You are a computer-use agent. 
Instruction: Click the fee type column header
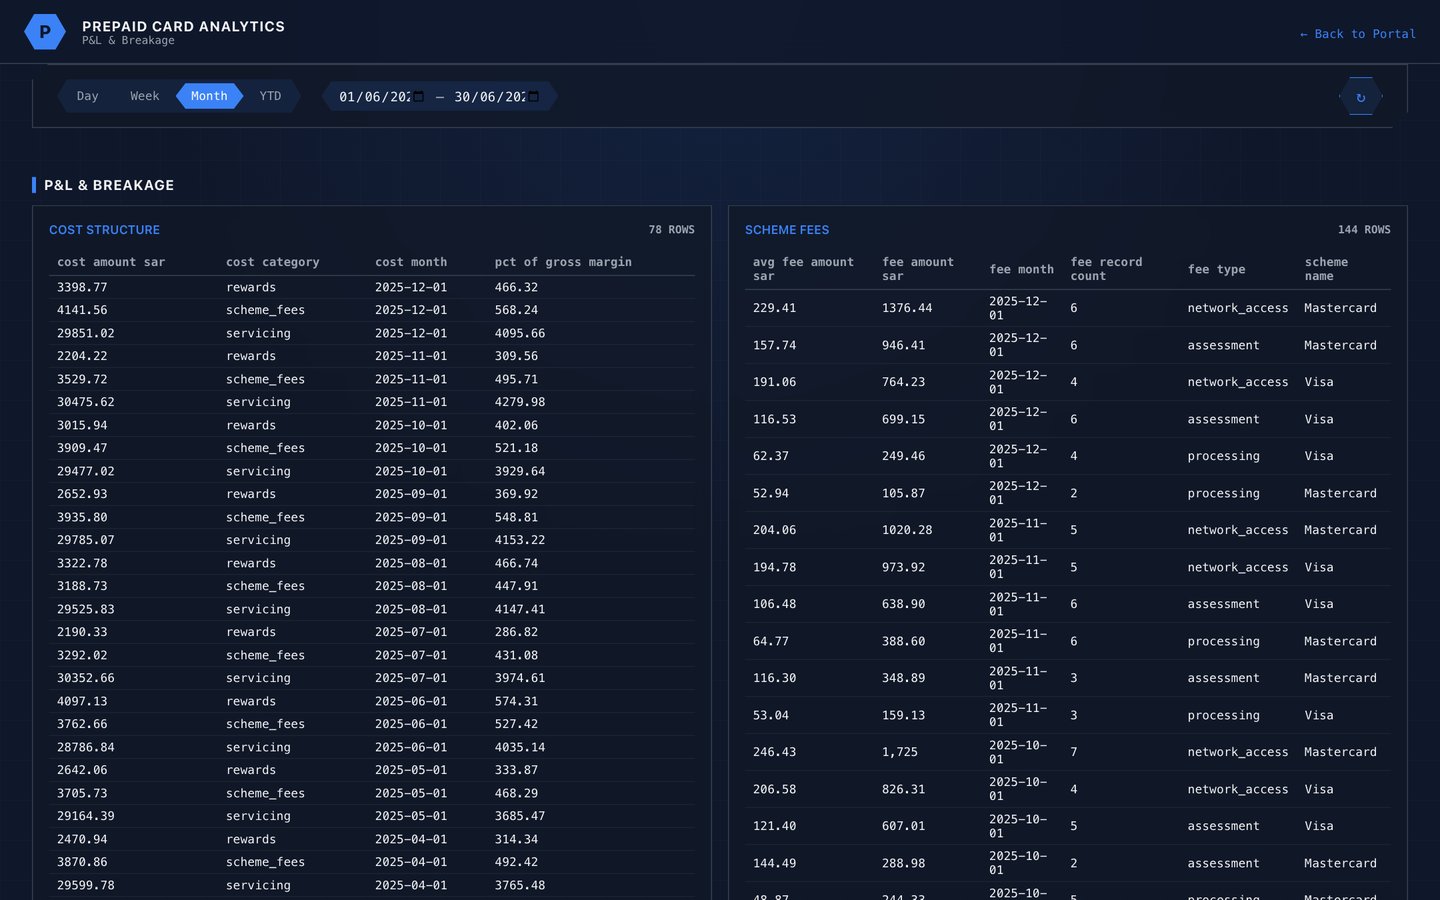[1216, 269]
